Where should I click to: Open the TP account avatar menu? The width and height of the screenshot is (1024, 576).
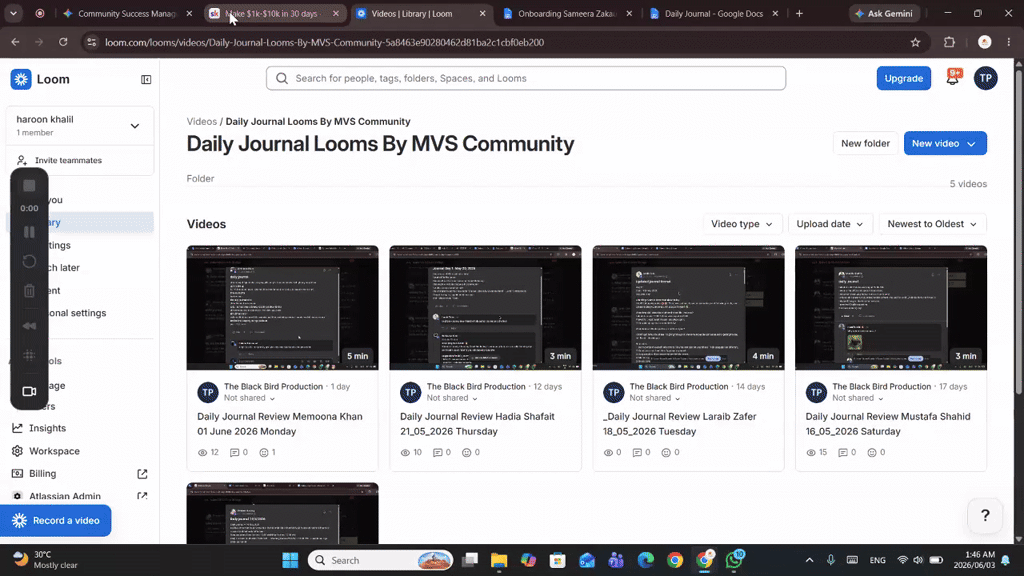pyautogui.click(x=985, y=78)
